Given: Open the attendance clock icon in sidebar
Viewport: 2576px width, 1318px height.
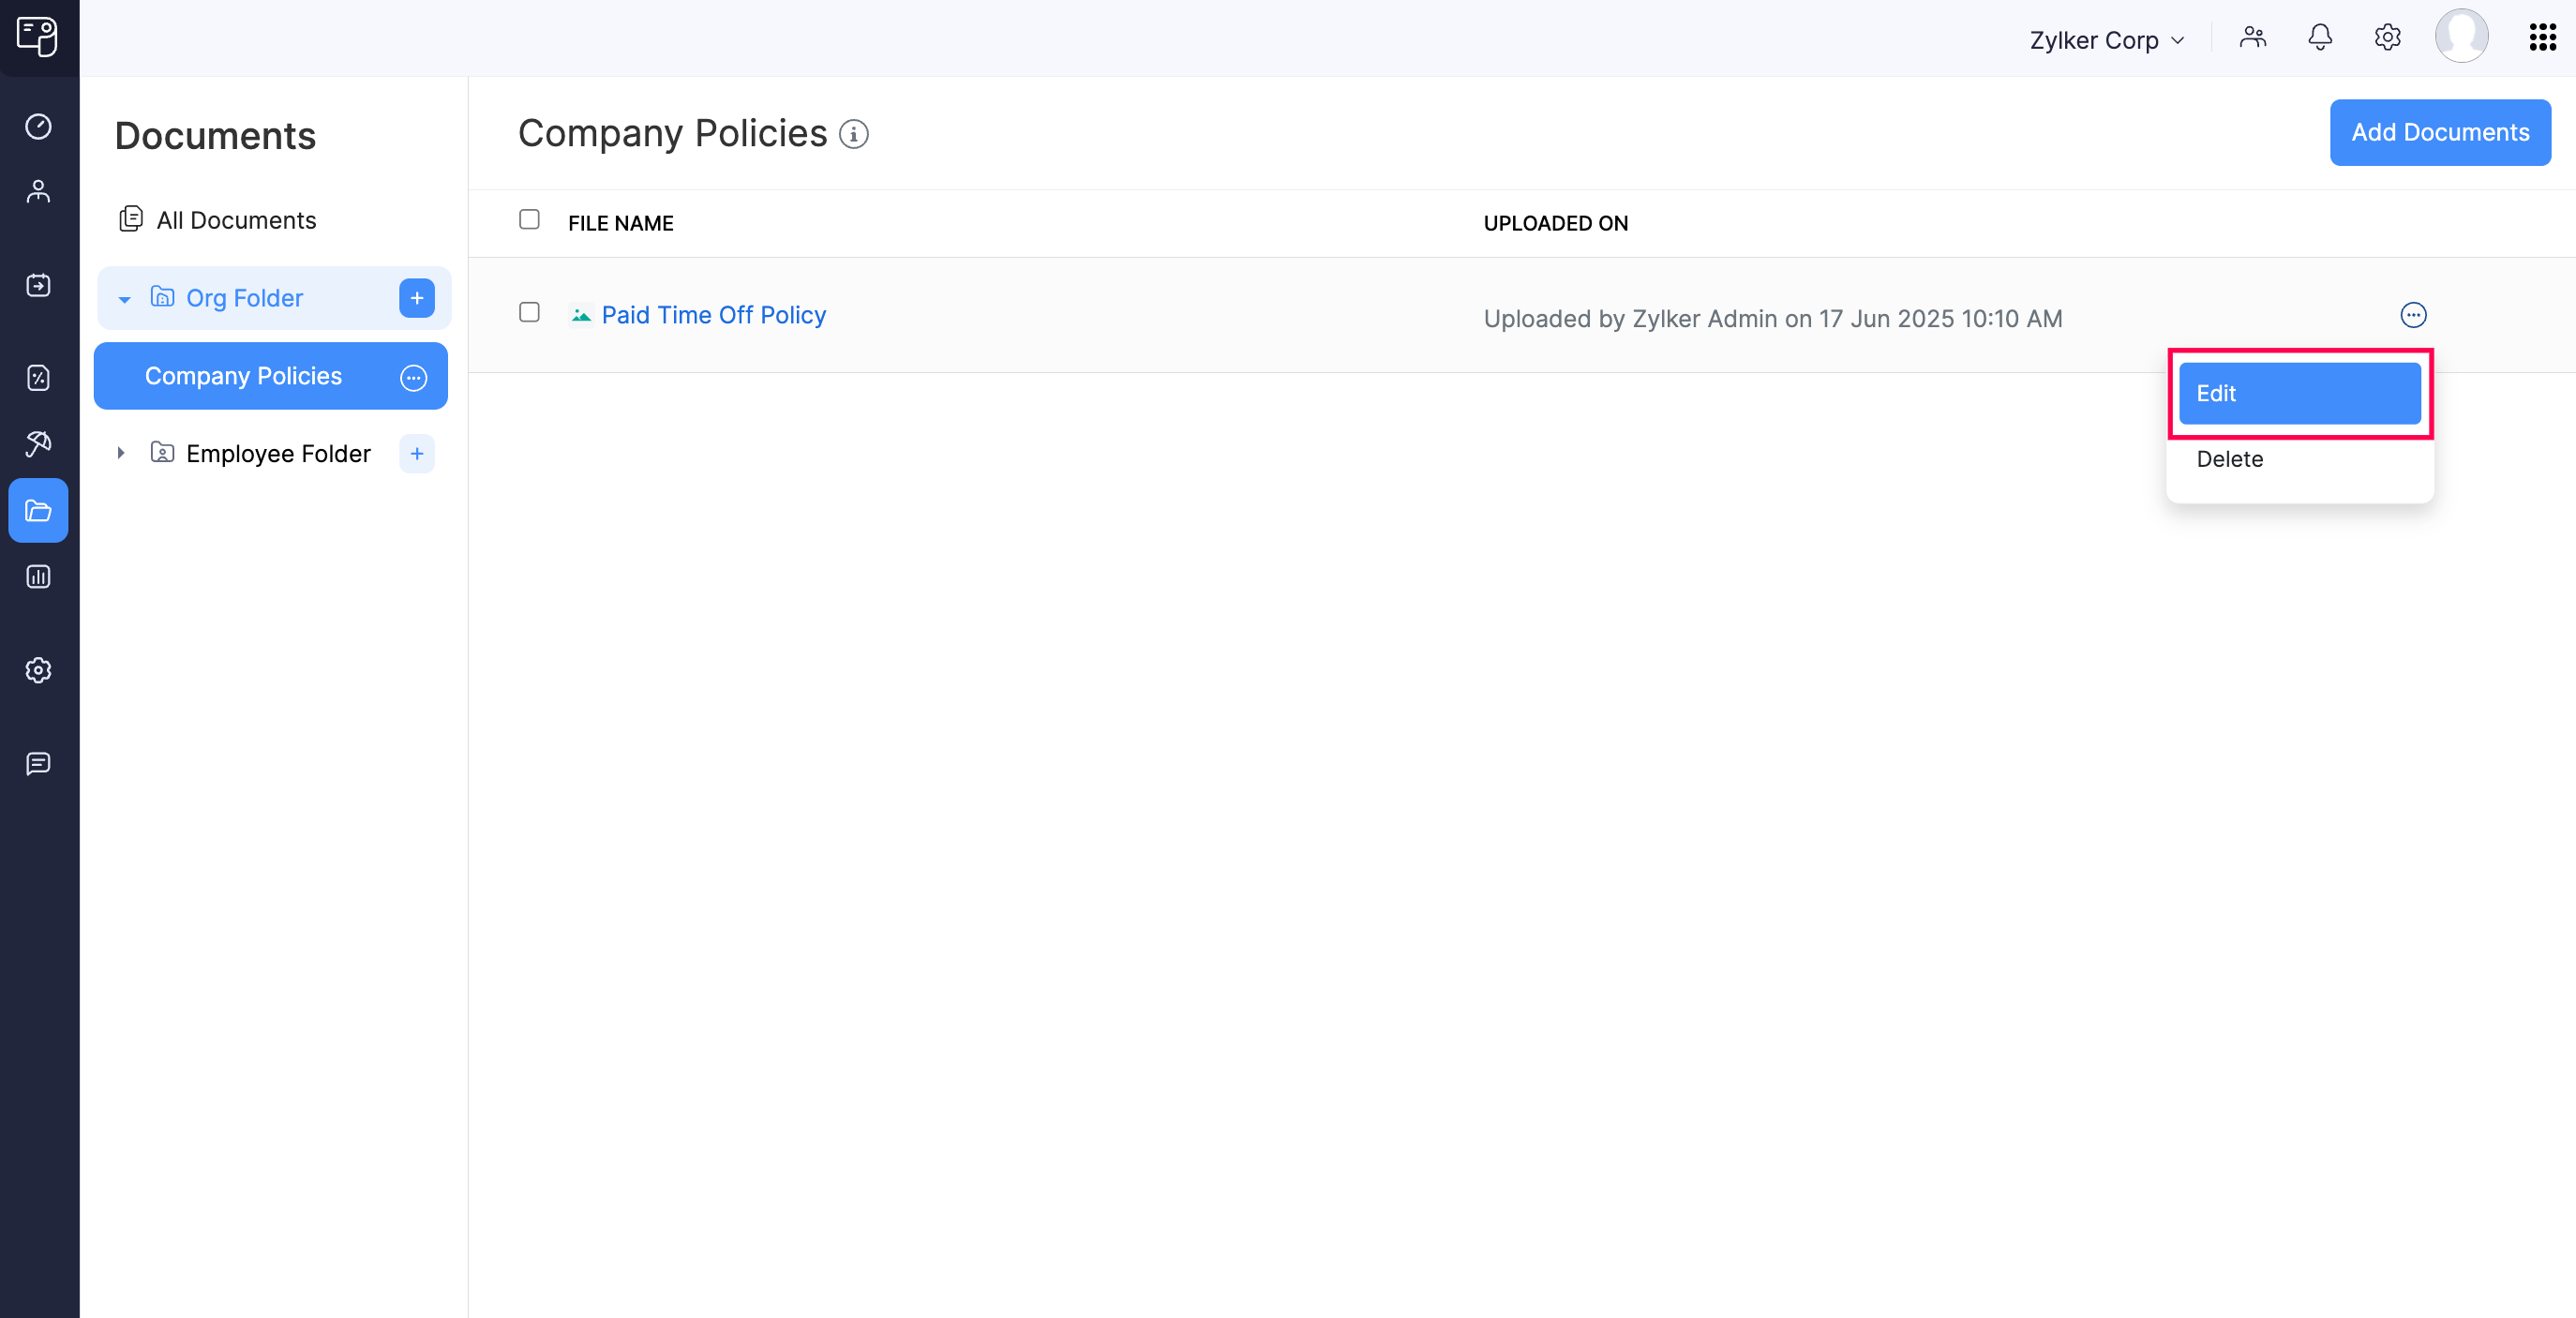Looking at the screenshot, I should point(38,126).
